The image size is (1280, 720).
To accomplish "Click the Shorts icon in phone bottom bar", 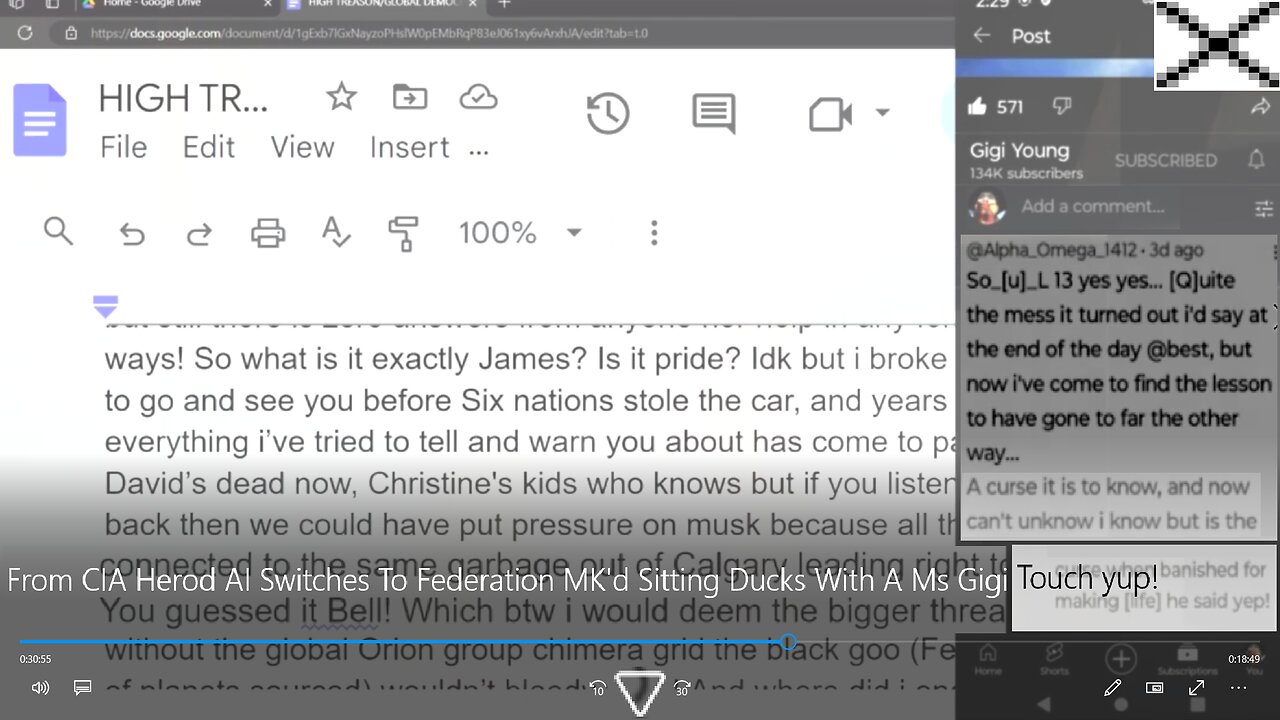I will point(1054,659).
